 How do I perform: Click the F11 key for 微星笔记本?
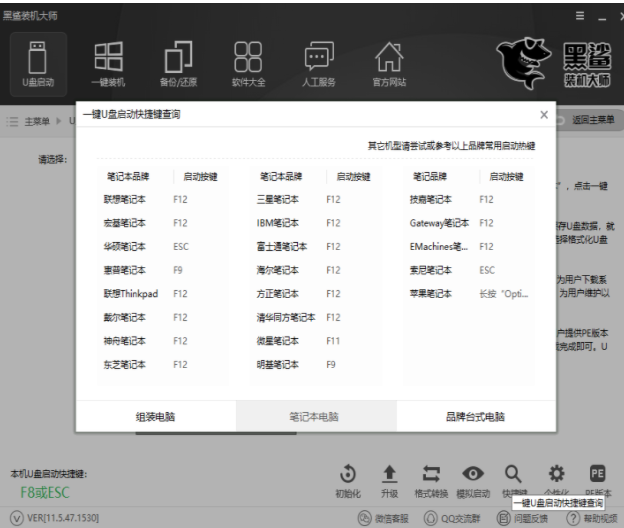coord(333,341)
